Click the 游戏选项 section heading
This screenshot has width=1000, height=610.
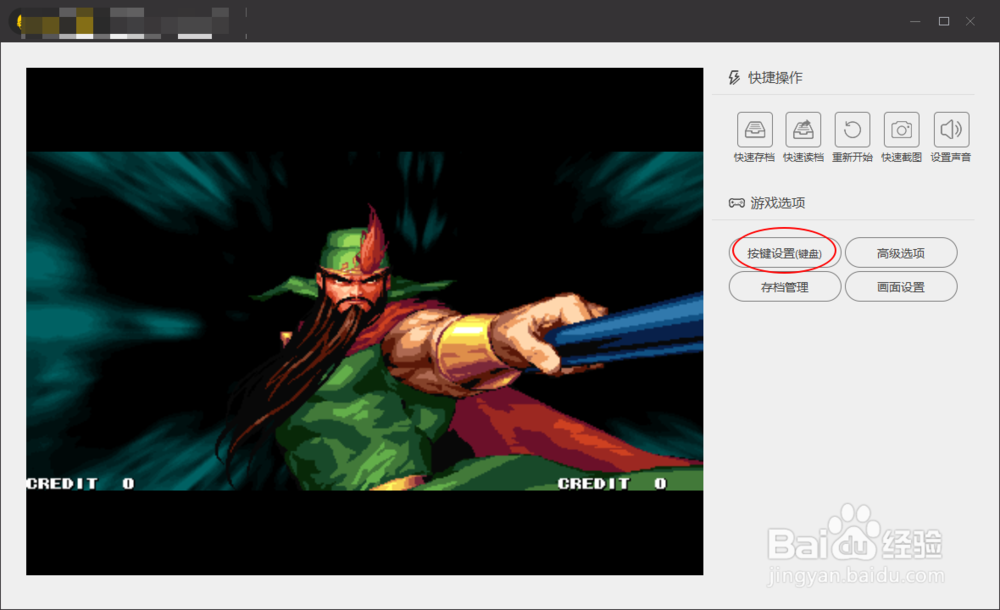(x=777, y=203)
